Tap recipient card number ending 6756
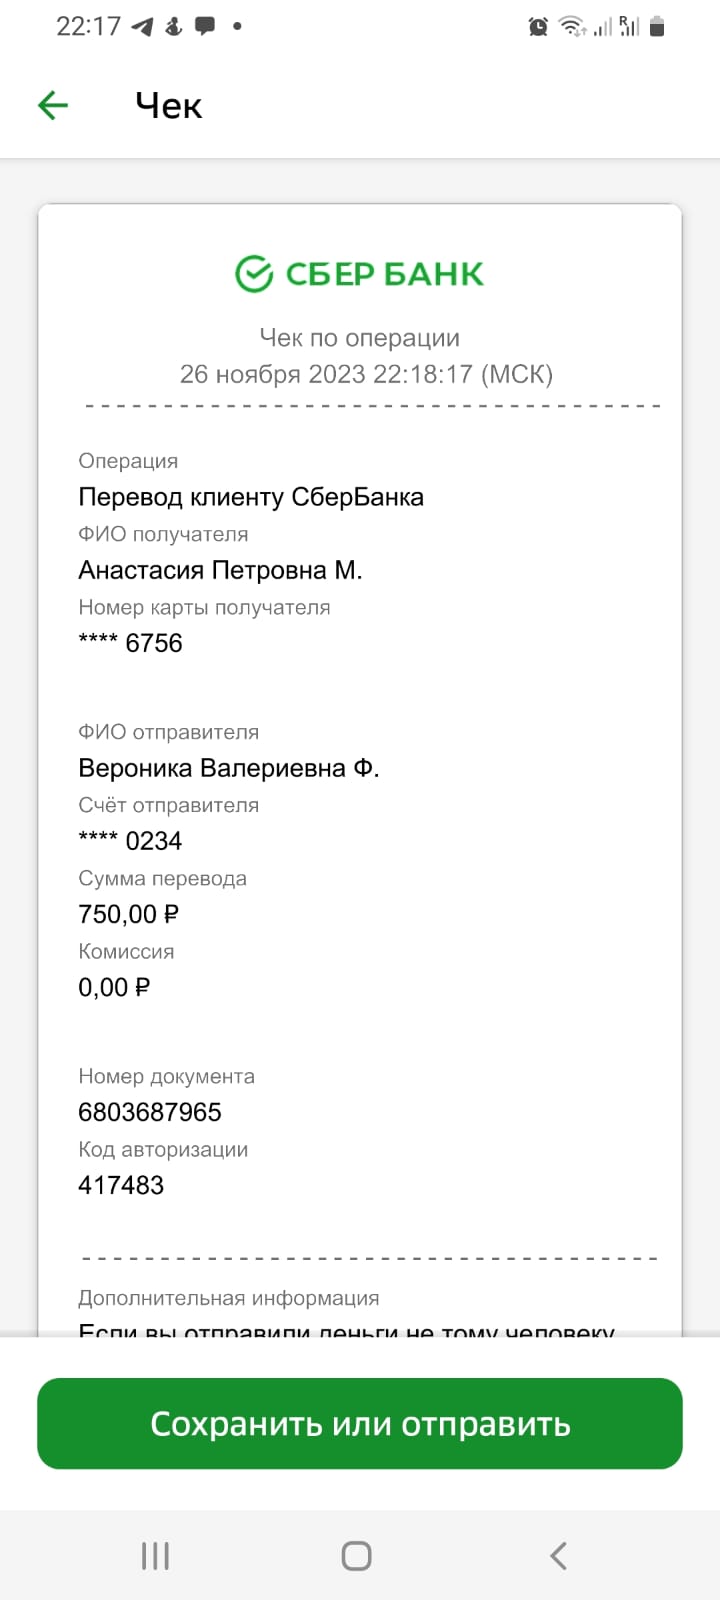Image resolution: width=720 pixels, height=1600 pixels. [130, 643]
